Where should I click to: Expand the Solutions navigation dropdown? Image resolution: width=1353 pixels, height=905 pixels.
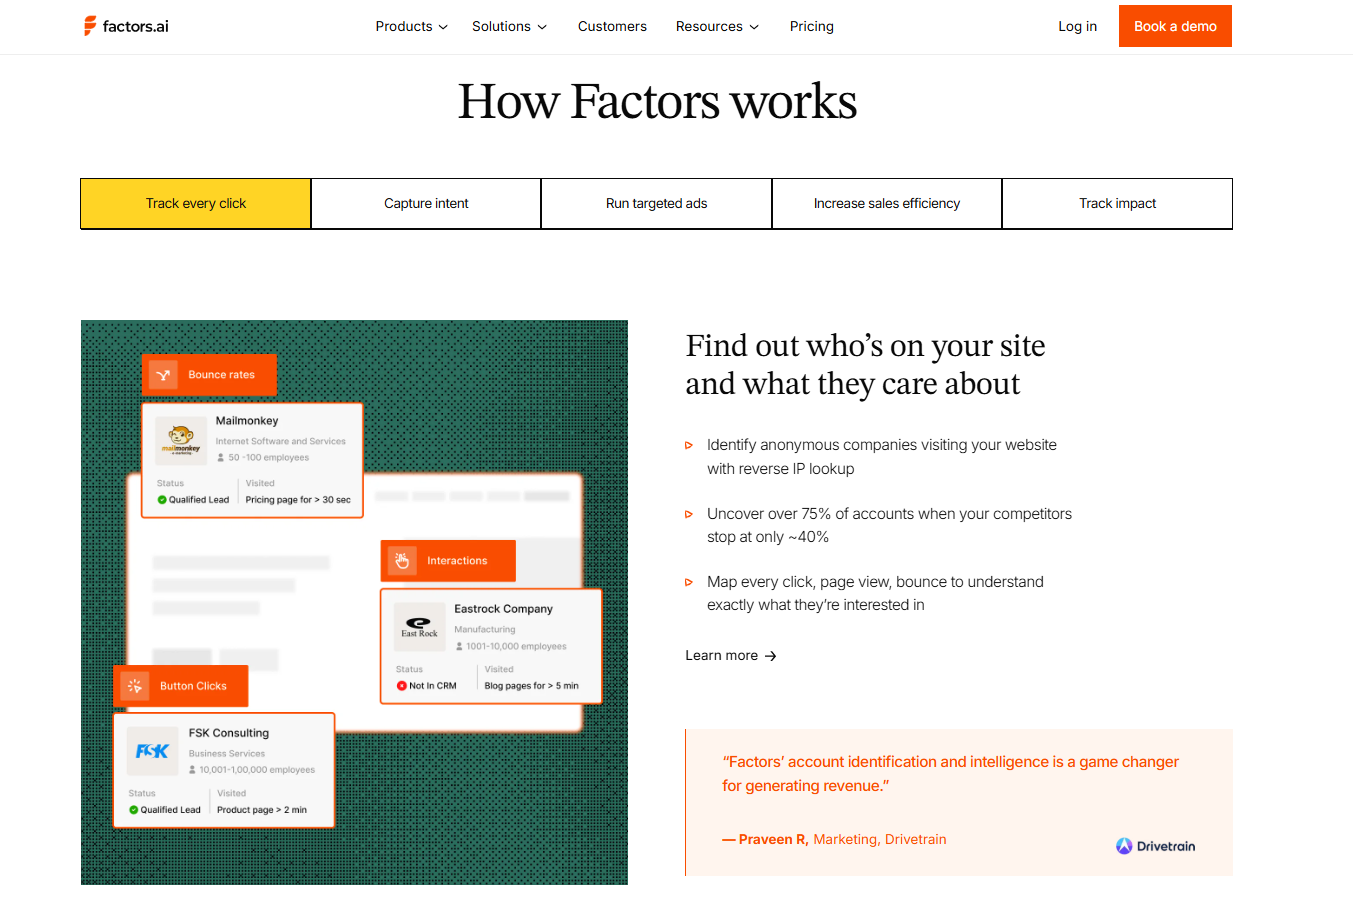point(509,26)
